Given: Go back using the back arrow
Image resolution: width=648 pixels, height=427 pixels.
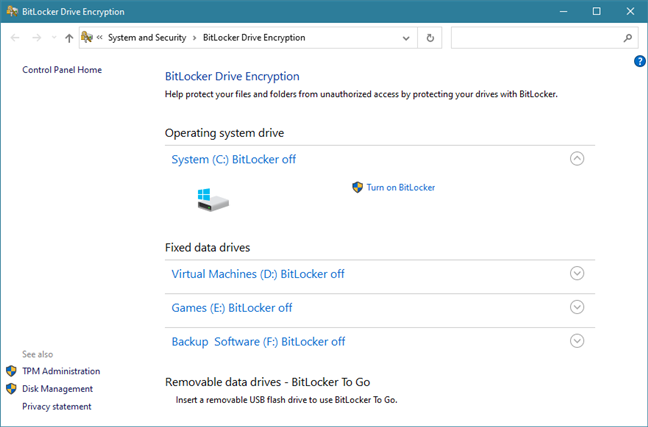Looking at the screenshot, I should coord(15,38).
